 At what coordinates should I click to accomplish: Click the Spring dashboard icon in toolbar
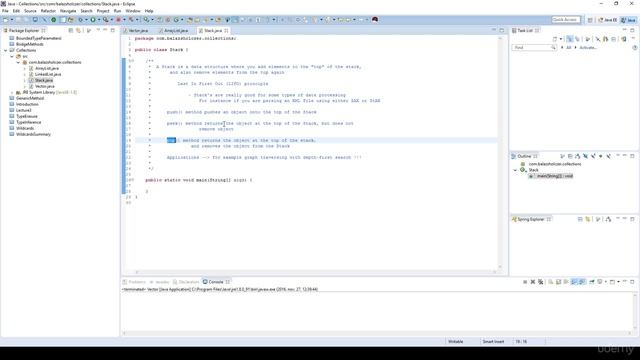53,20
